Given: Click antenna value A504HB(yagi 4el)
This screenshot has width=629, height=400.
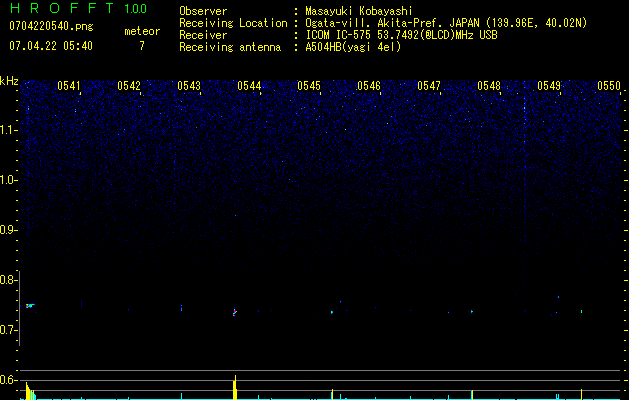Looking at the screenshot, I should point(353,47).
